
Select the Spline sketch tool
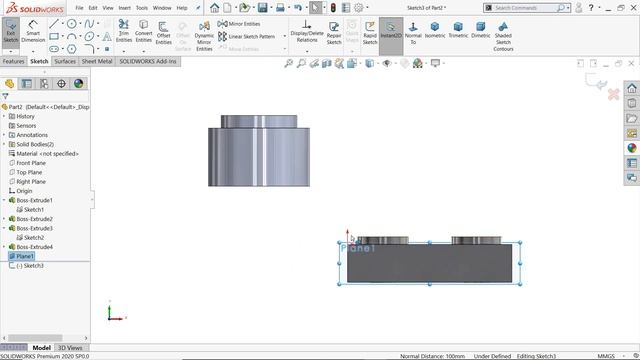click(x=89, y=24)
